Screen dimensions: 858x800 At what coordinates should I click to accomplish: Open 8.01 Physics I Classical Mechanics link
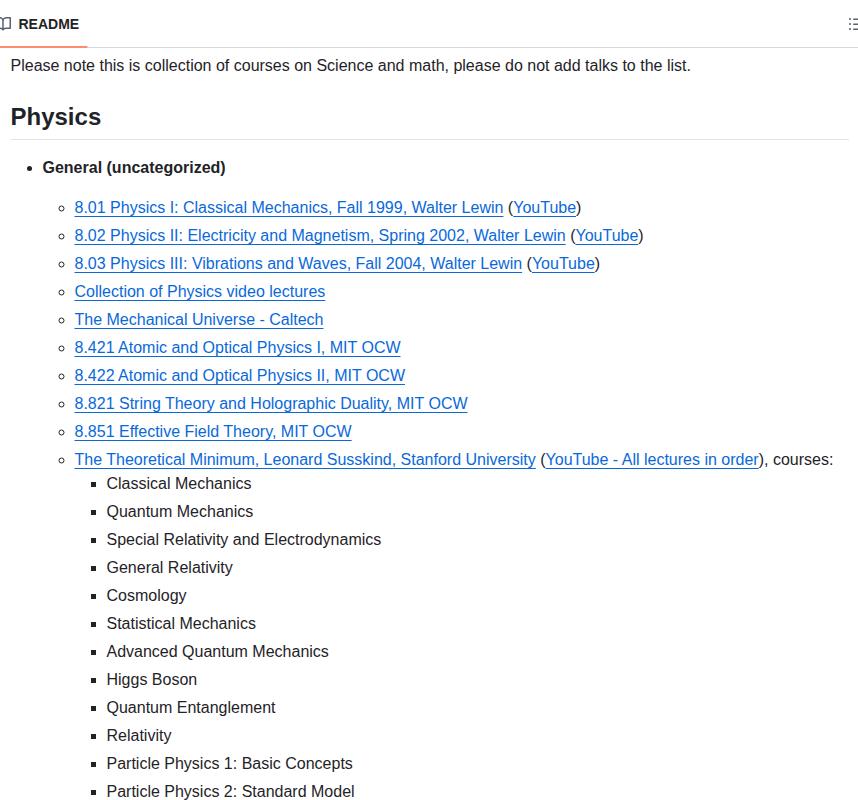[289, 208]
